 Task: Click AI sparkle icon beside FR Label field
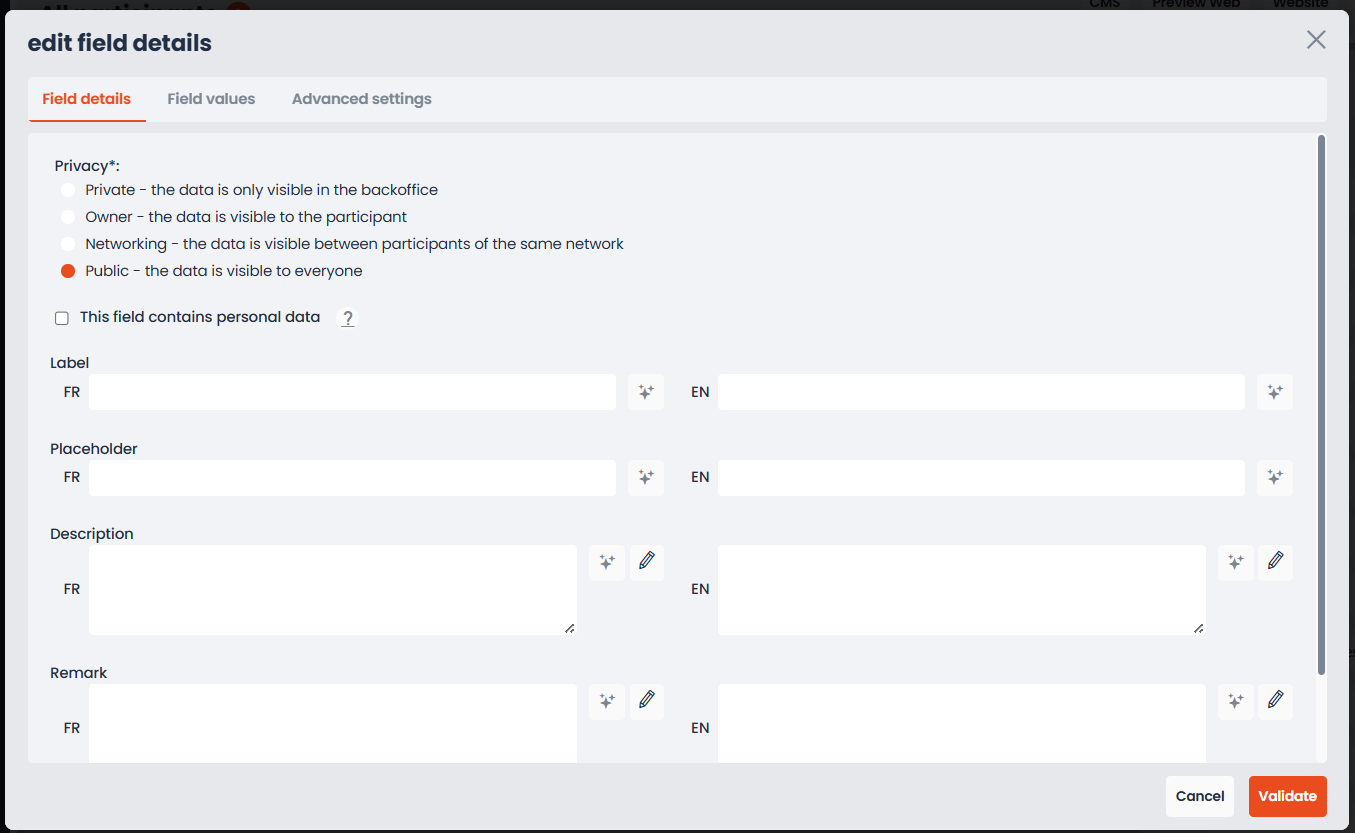coord(646,392)
